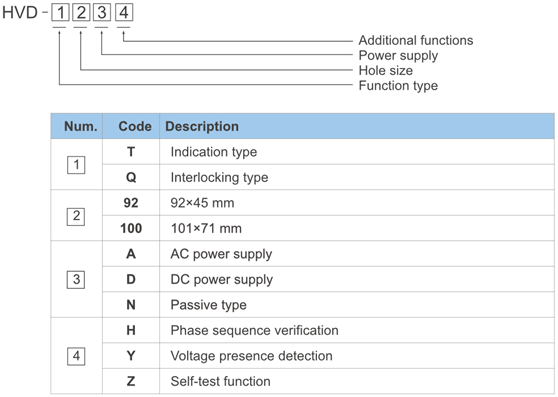Click '101×71 mm' description
Image resolution: width=558 pixels, height=397 pixels.
point(206,228)
